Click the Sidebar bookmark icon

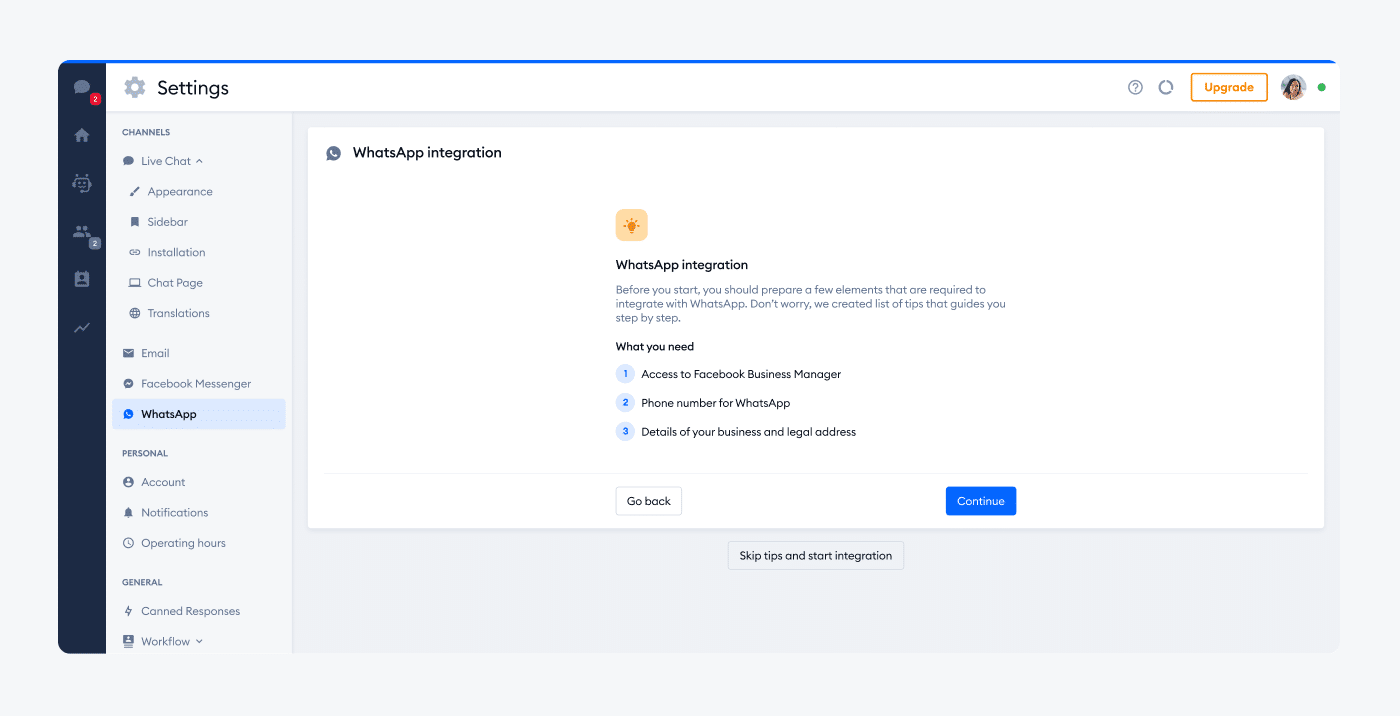click(135, 222)
